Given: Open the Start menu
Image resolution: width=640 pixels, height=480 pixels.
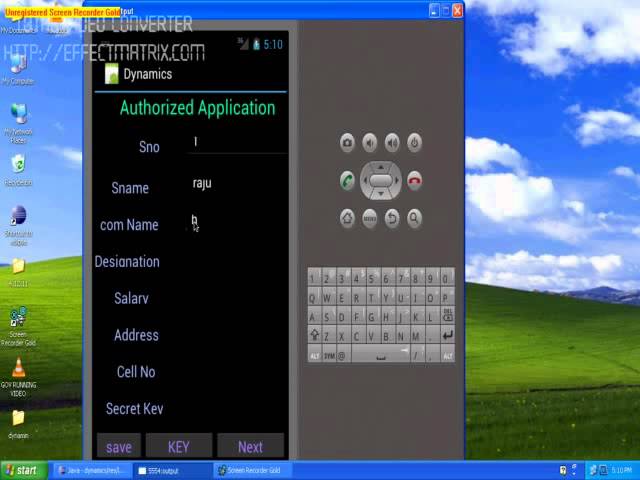Looking at the screenshot, I should coord(23,470).
